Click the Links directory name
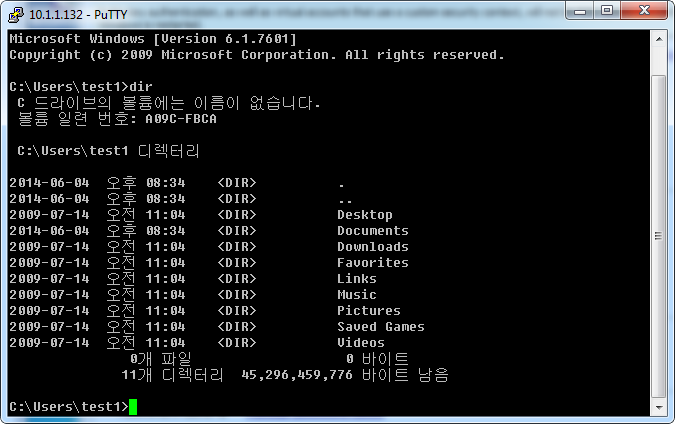The width and height of the screenshot is (675, 424). (x=357, y=279)
